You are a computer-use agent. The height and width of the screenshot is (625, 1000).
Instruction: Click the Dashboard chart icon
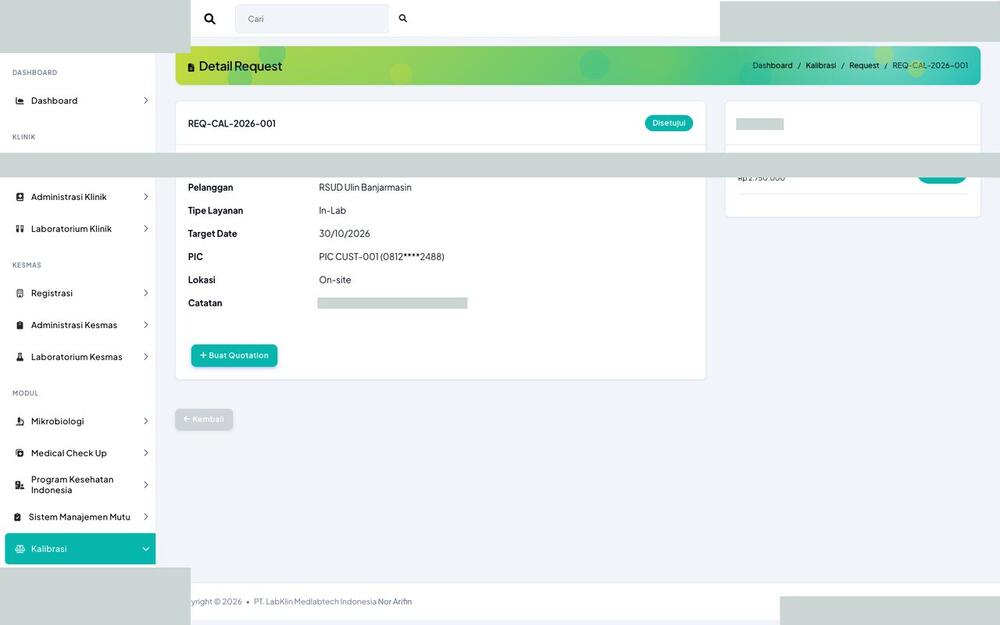pos(20,101)
